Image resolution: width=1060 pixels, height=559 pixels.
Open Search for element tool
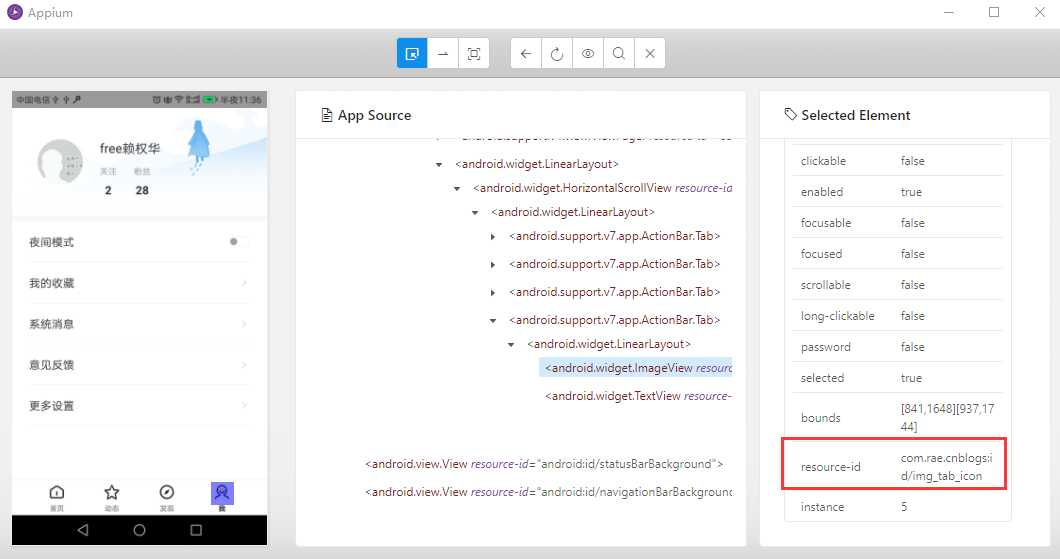coord(619,53)
